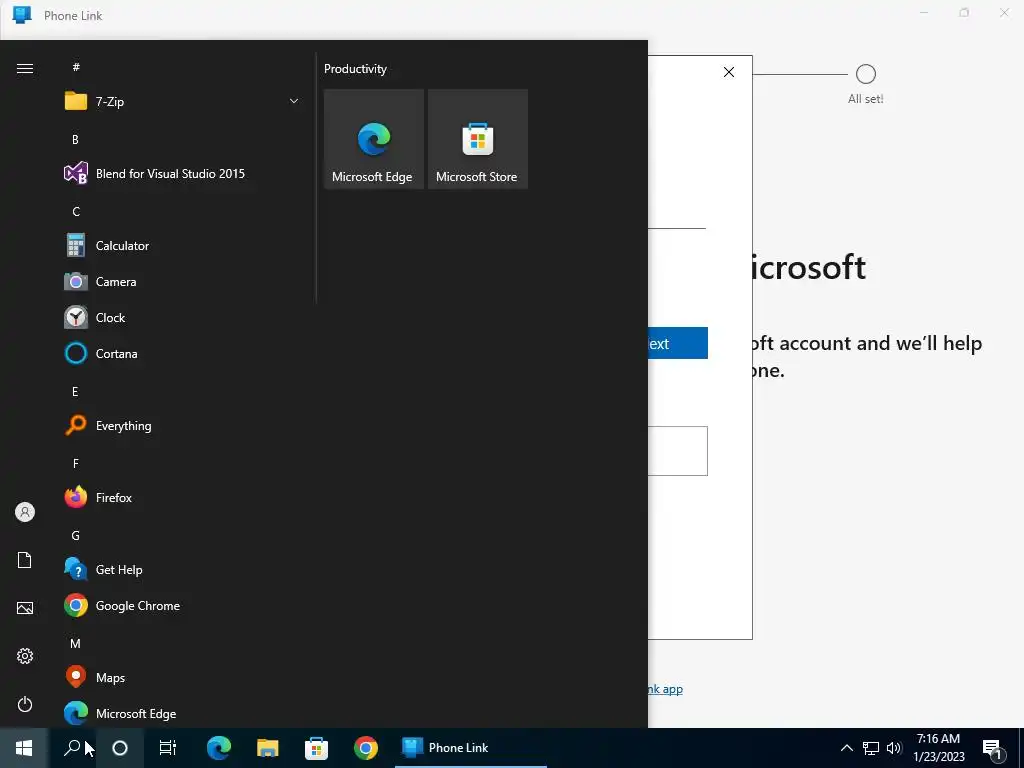The image size is (1024, 768).
Task: Expand the Start menu hamburger icon
Action: pos(25,69)
